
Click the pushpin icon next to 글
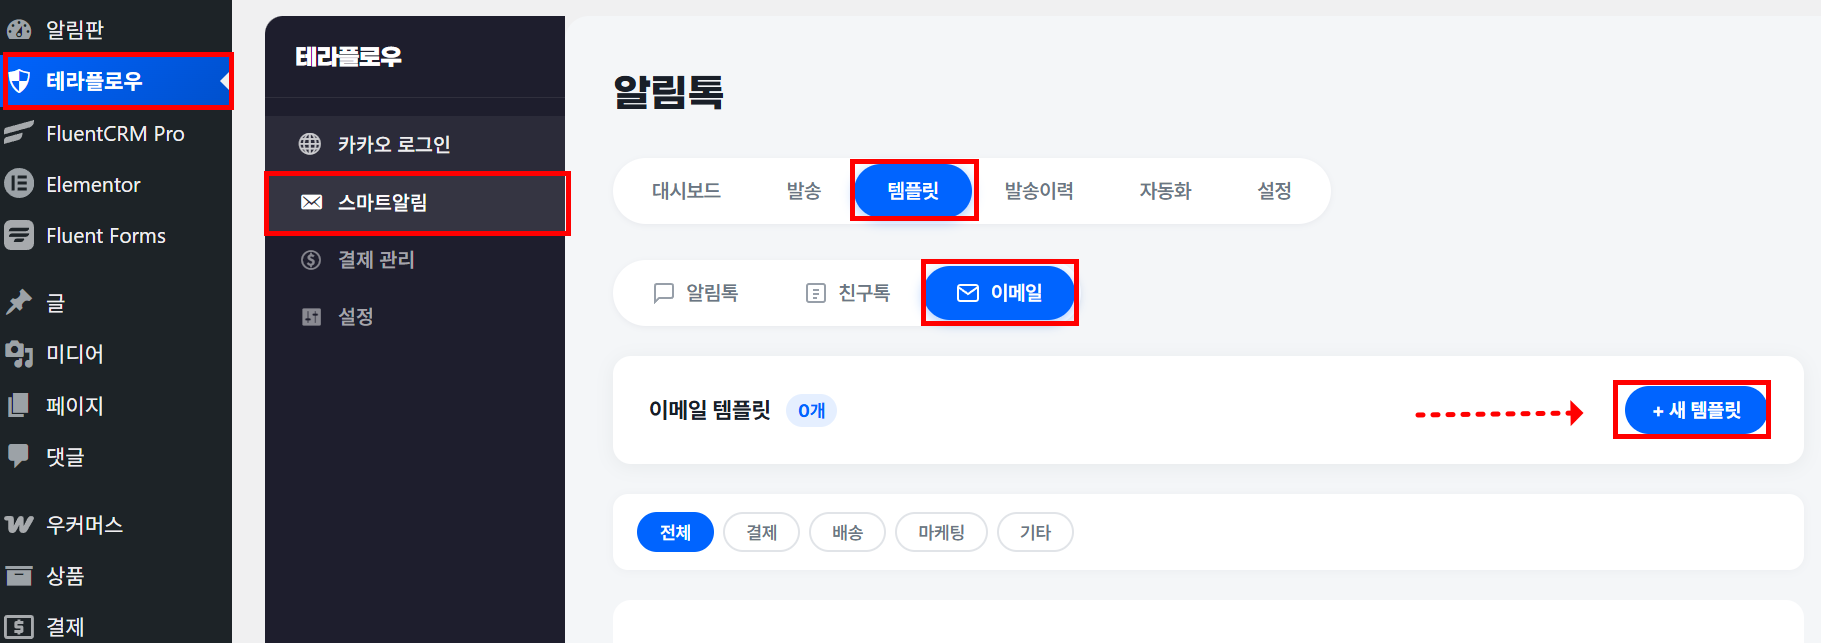tap(19, 303)
